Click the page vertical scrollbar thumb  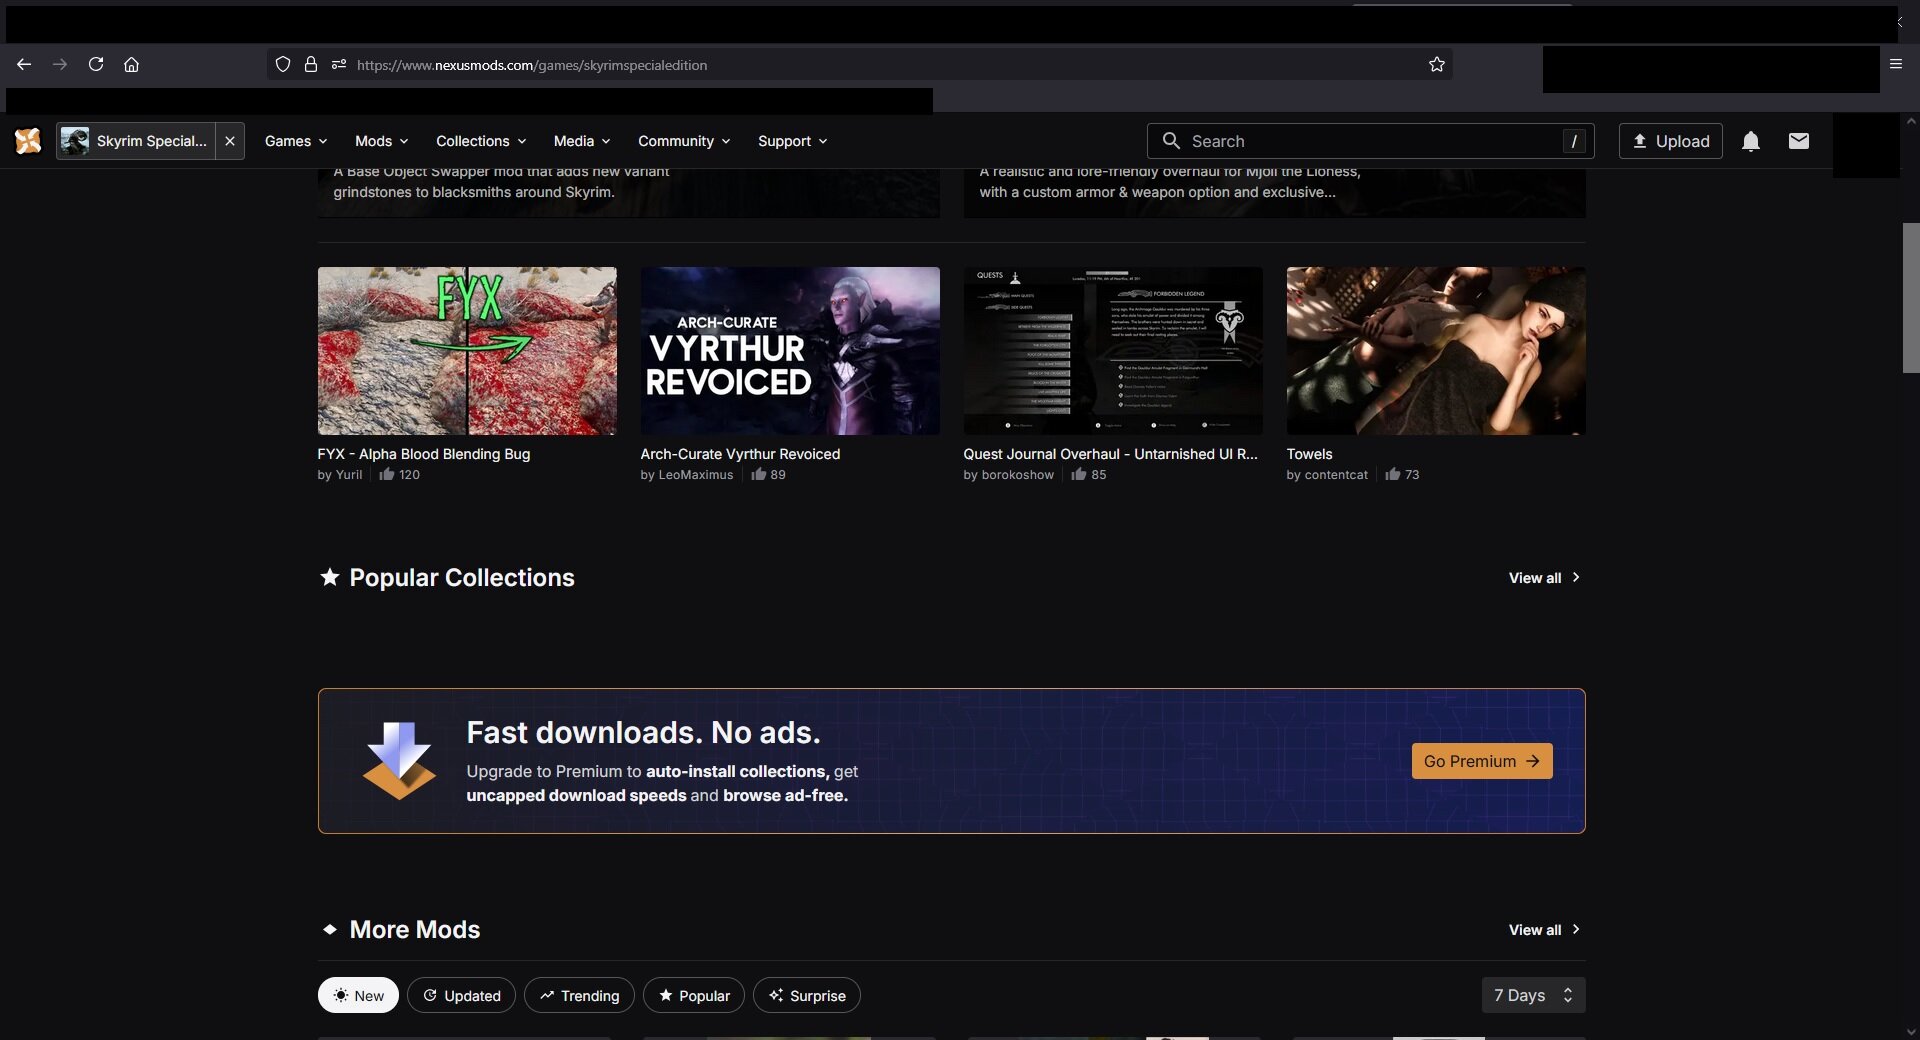(x=1911, y=298)
